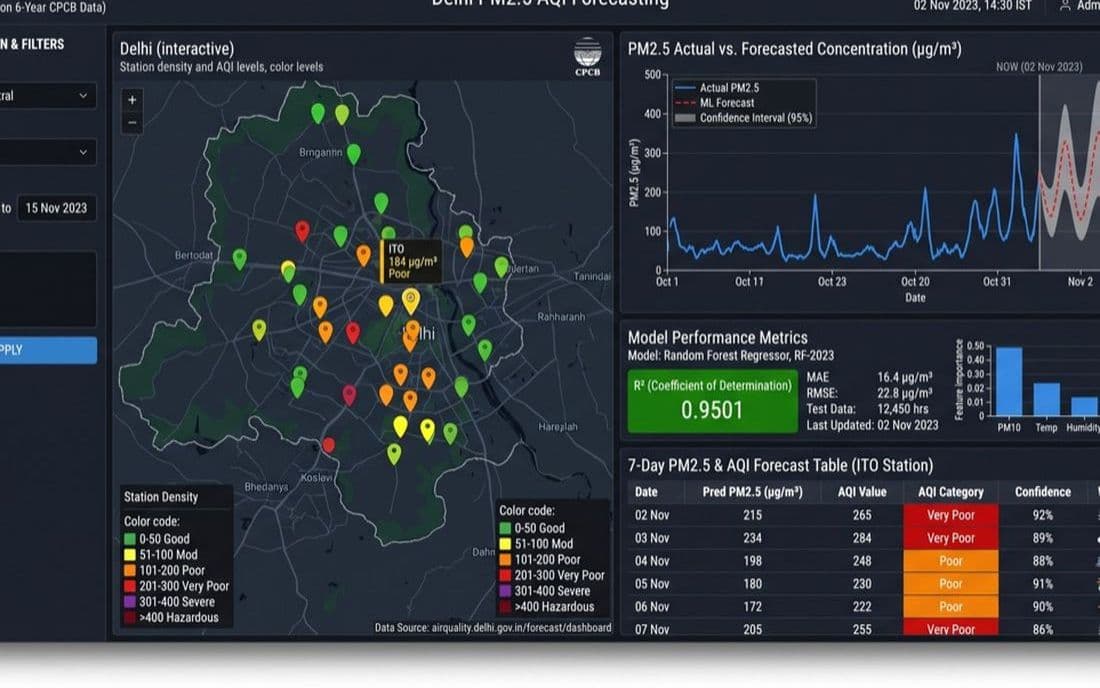
Task: Click the green R² 0.9501 card
Action: click(x=712, y=401)
